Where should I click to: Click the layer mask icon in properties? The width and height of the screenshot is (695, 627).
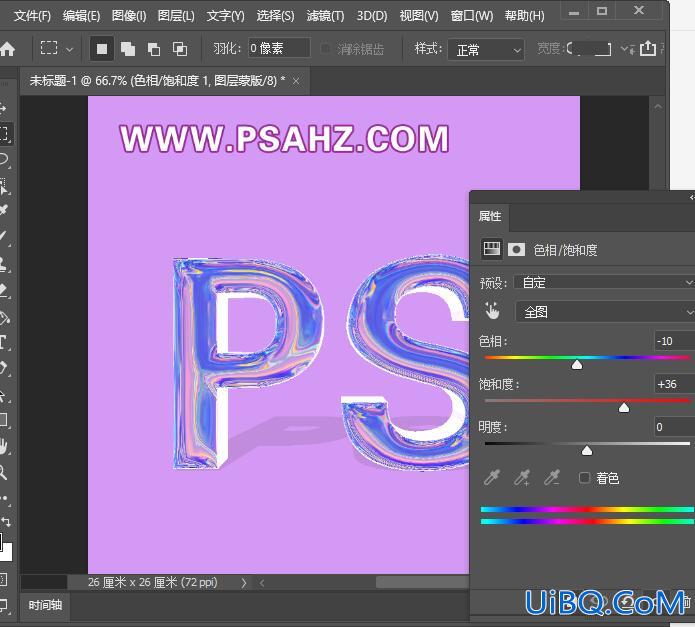(x=516, y=249)
